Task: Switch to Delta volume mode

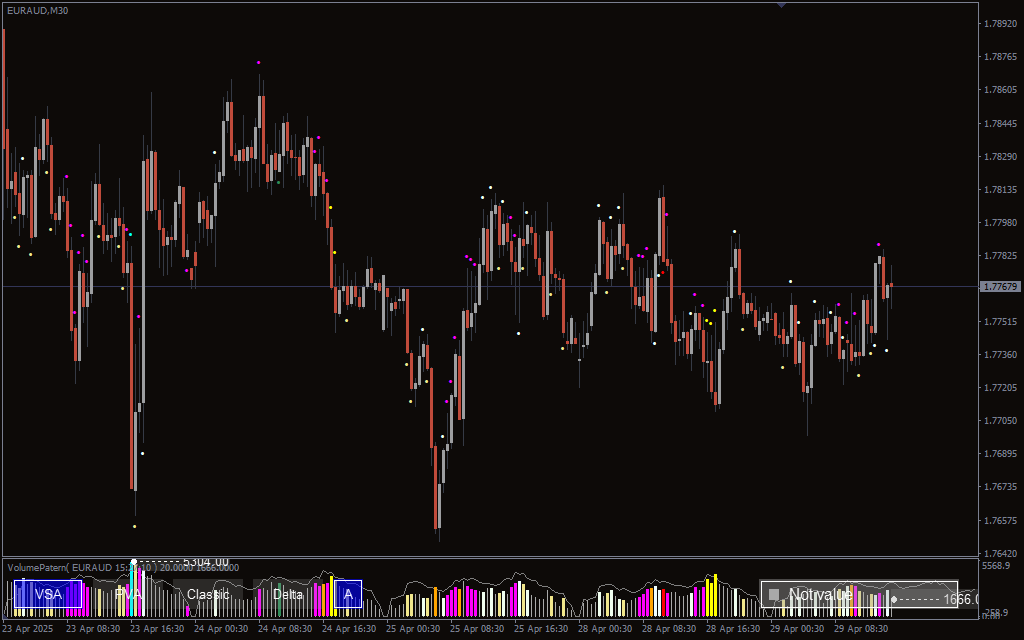Action: click(288, 594)
